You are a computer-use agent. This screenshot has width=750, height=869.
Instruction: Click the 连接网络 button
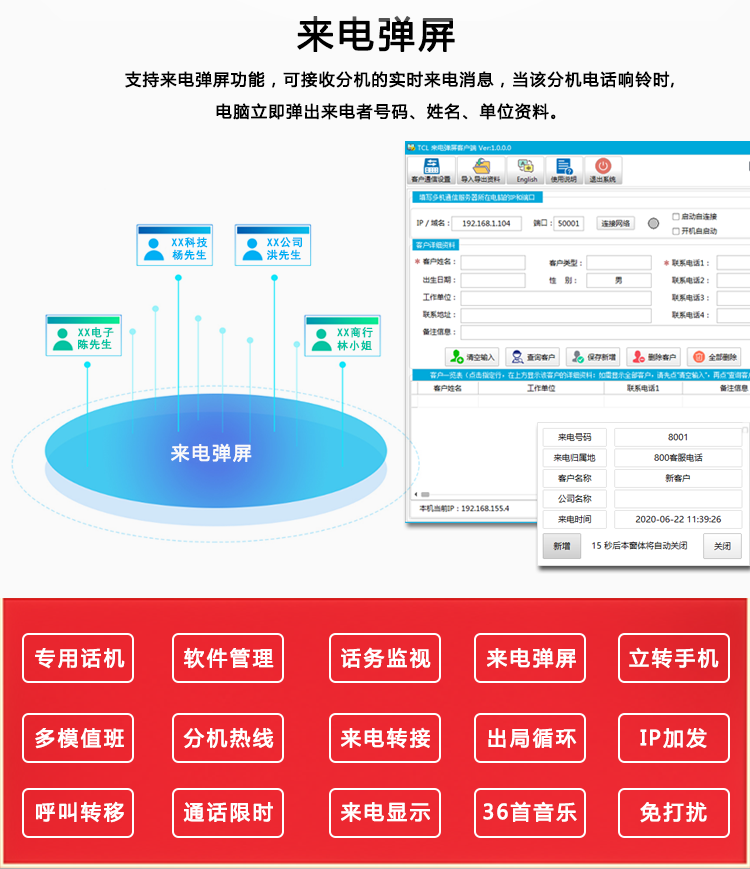616,223
